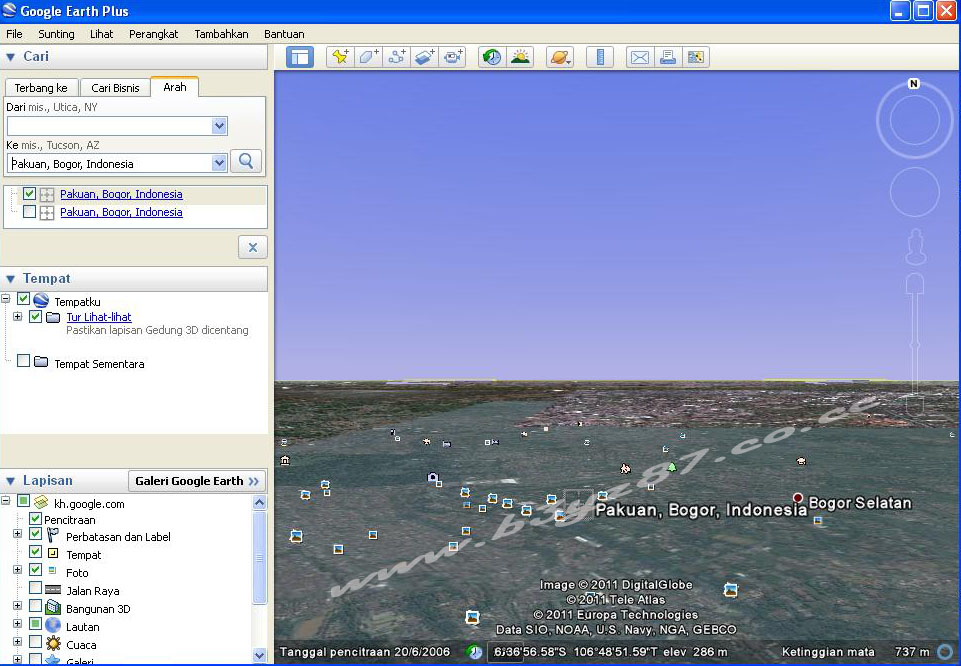Expand the Perbatasan dan Label layer
This screenshot has height=666, width=961.
(17, 534)
